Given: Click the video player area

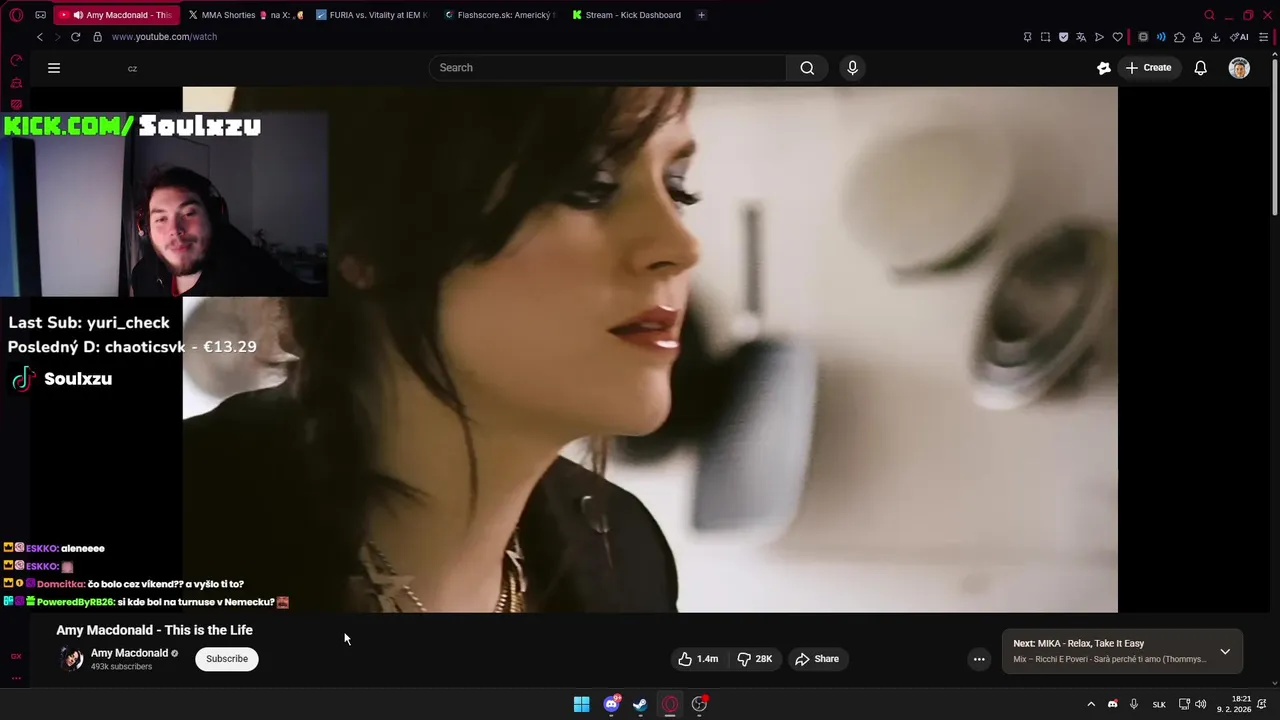Looking at the screenshot, I should pyautogui.click(x=650, y=349).
